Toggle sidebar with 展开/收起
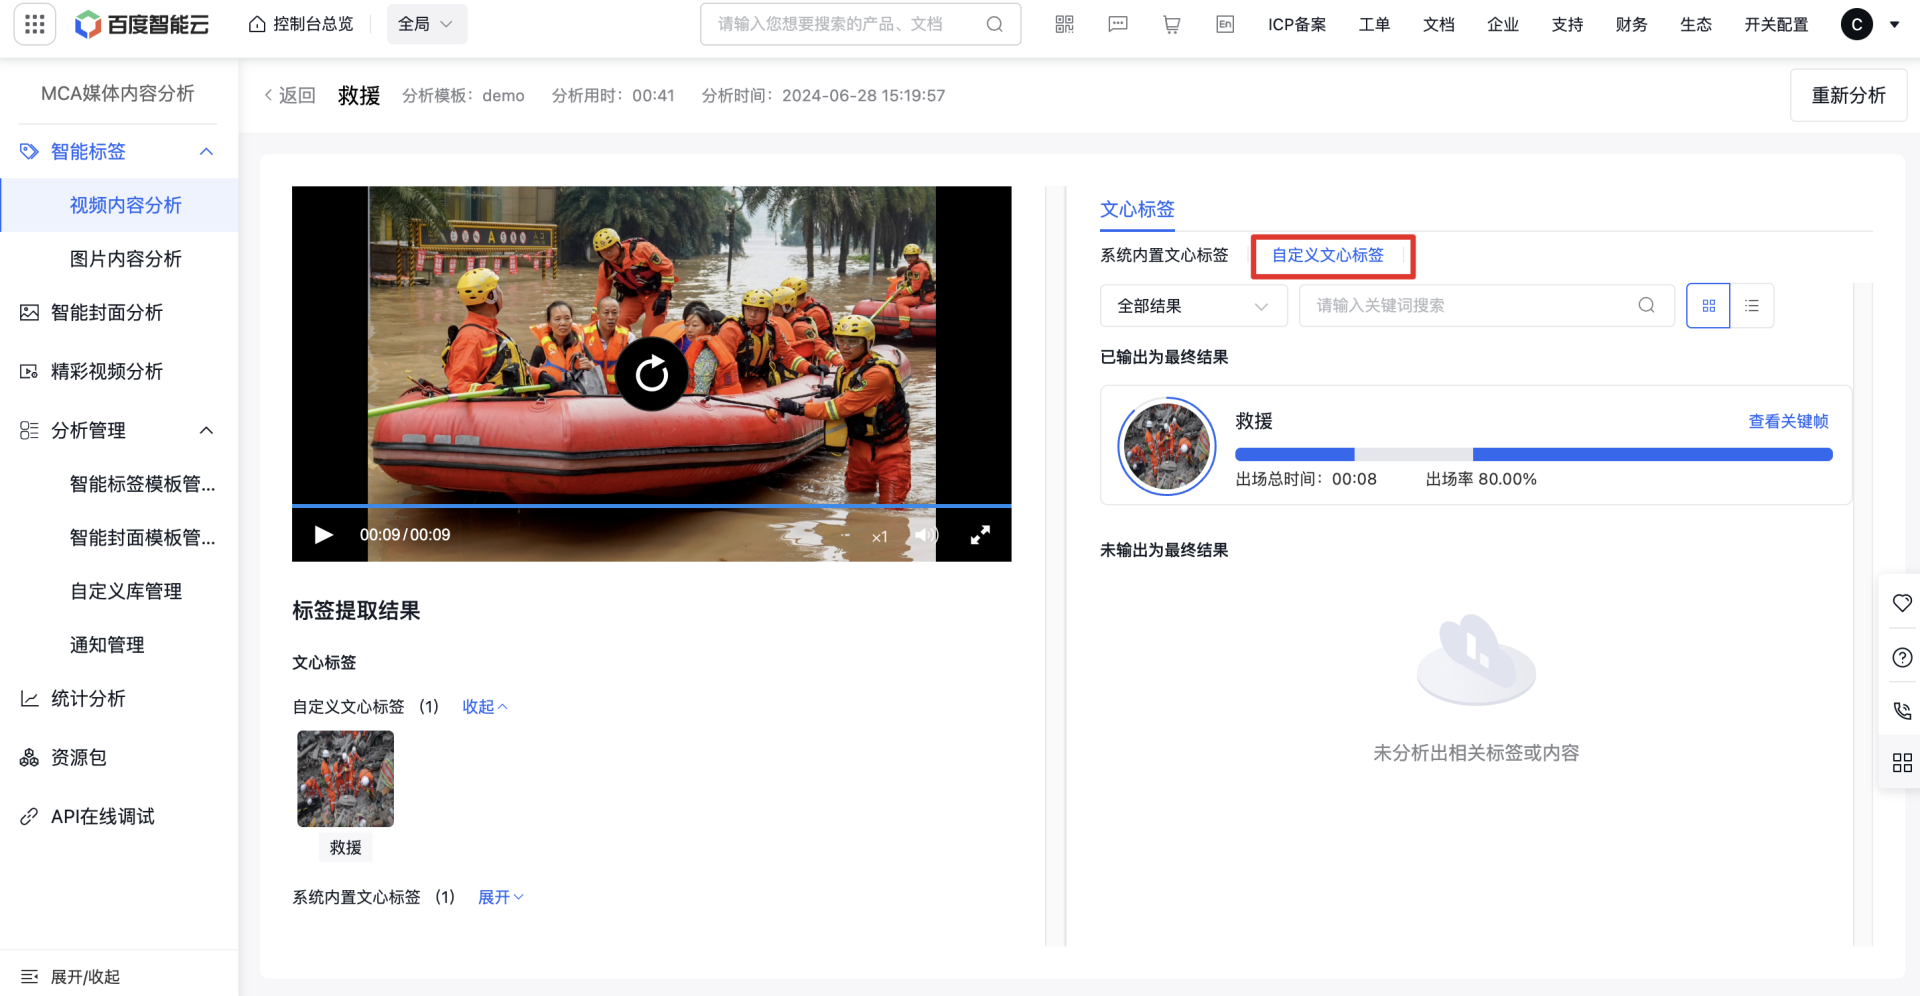The image size is (1920, 996). click(70, 976)
